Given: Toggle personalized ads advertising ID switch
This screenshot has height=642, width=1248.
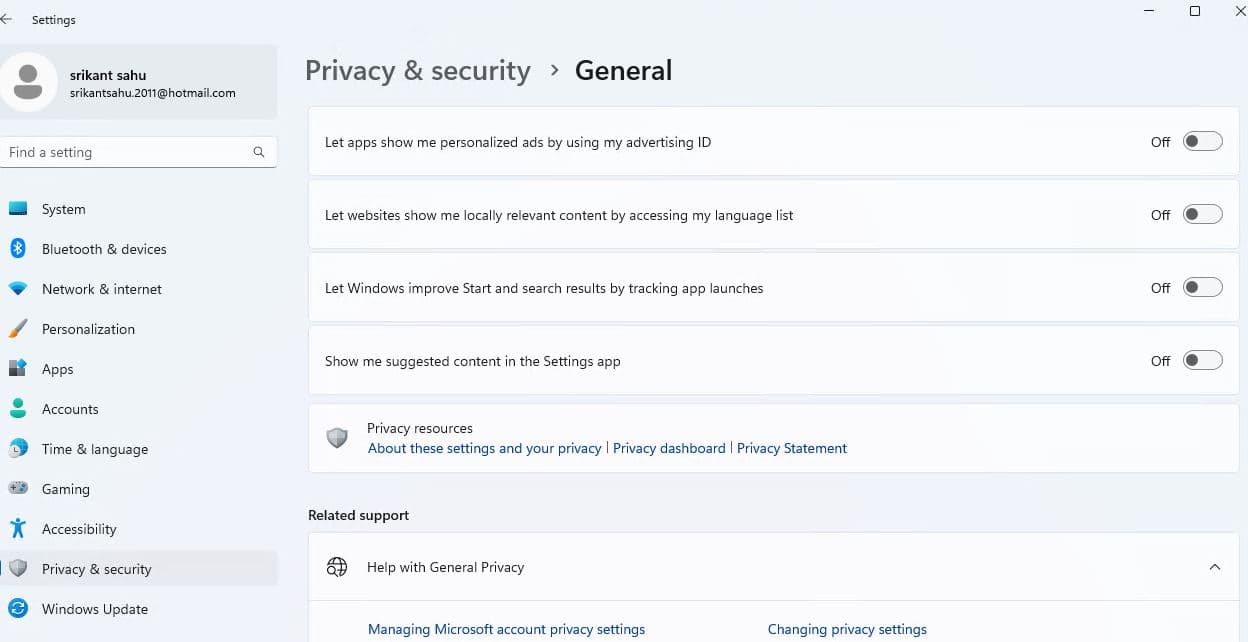Looking at the screenshot, I should point(1202,142).
